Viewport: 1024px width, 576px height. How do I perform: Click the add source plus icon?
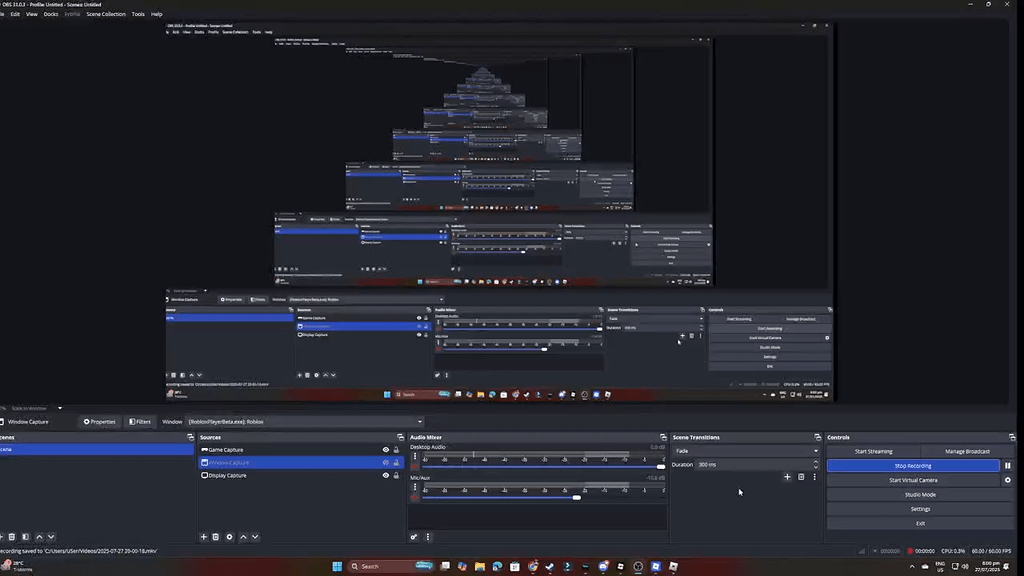(x=204, y=537)
